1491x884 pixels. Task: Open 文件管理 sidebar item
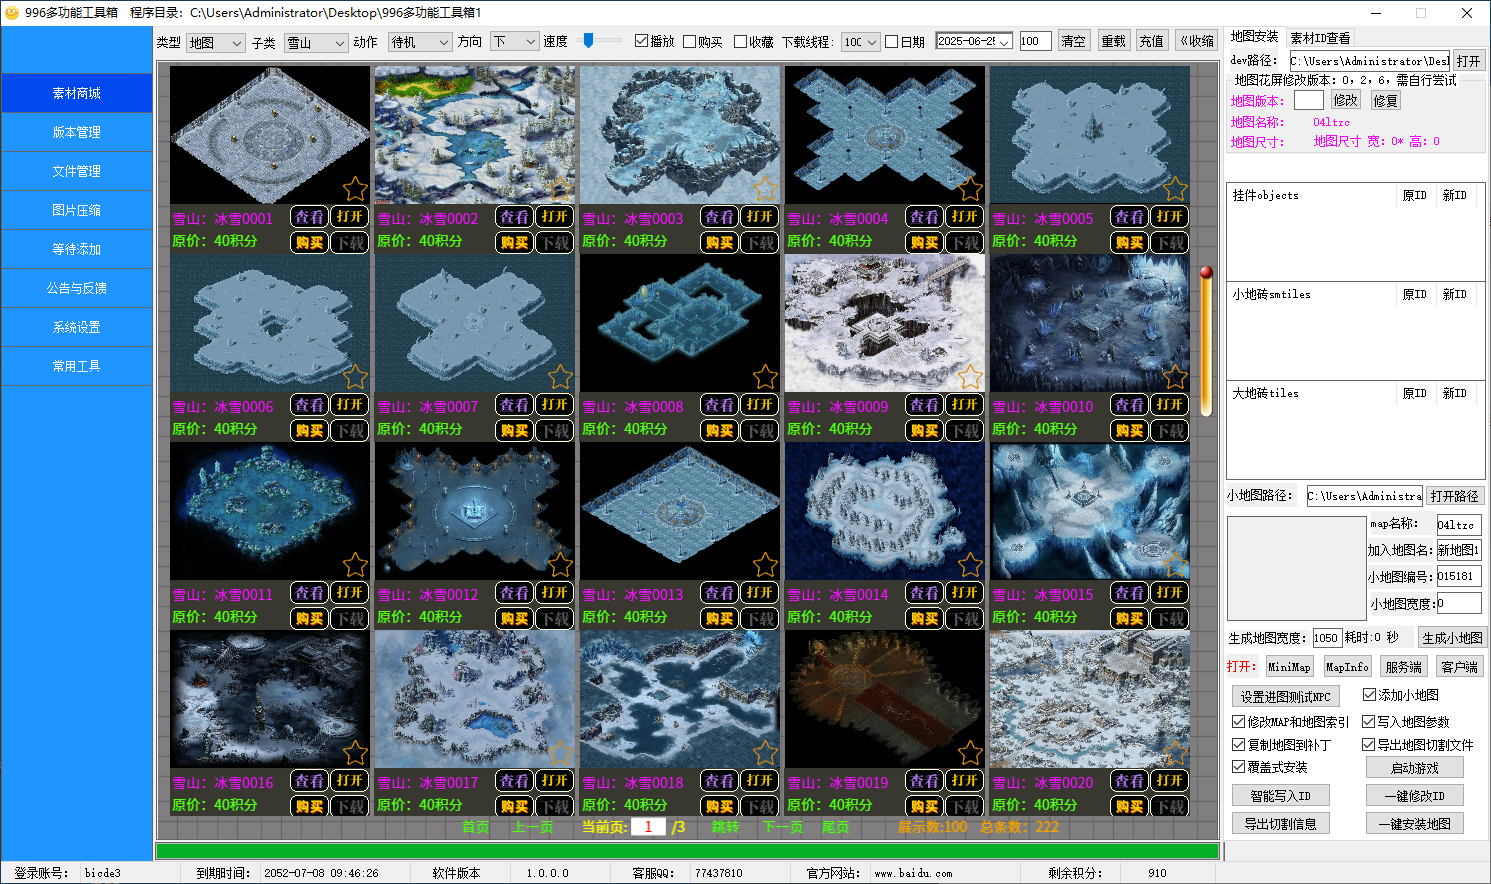tap(77, 171)
